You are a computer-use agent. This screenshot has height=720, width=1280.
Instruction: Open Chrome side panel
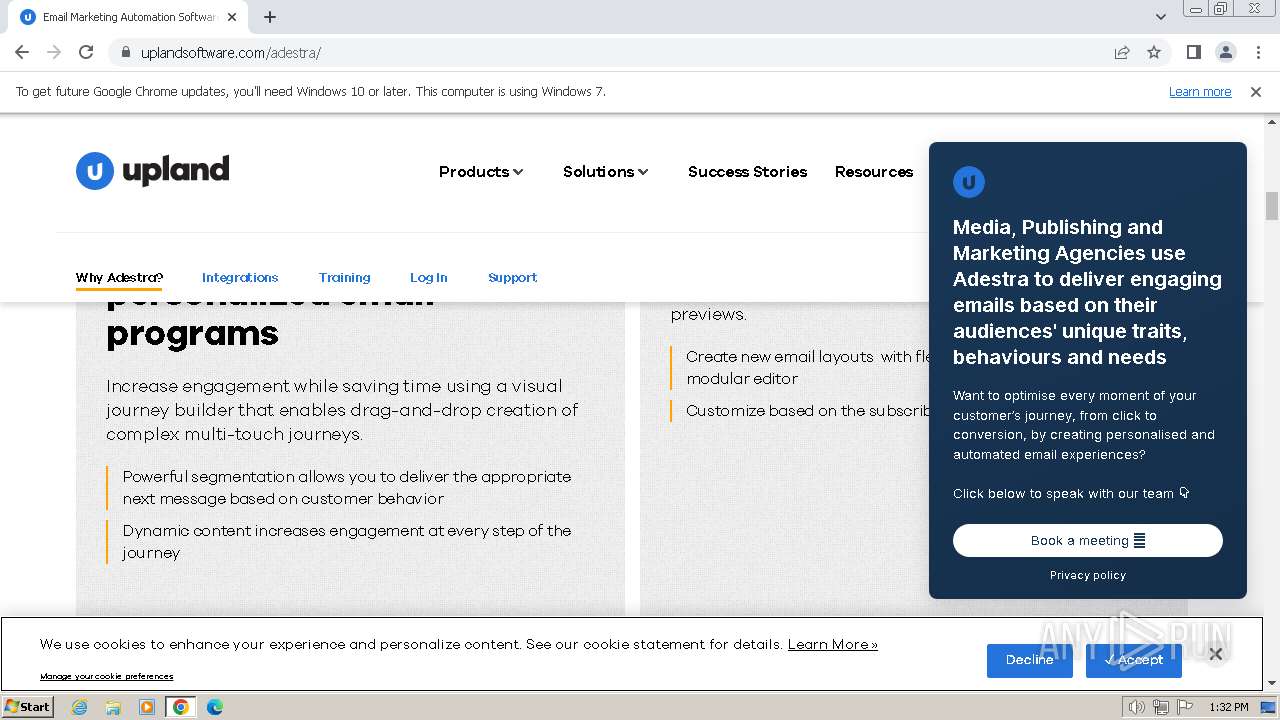click(x=1193, y=52)
